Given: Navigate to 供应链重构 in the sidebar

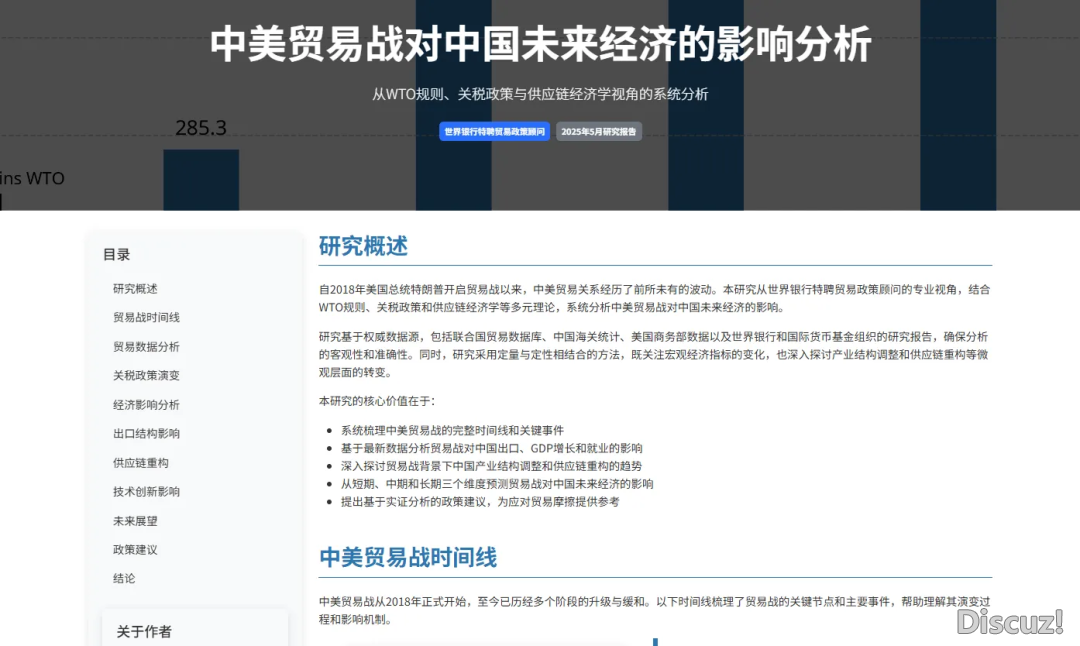Looking at the screenshot, I should click(x=141, y=463).
